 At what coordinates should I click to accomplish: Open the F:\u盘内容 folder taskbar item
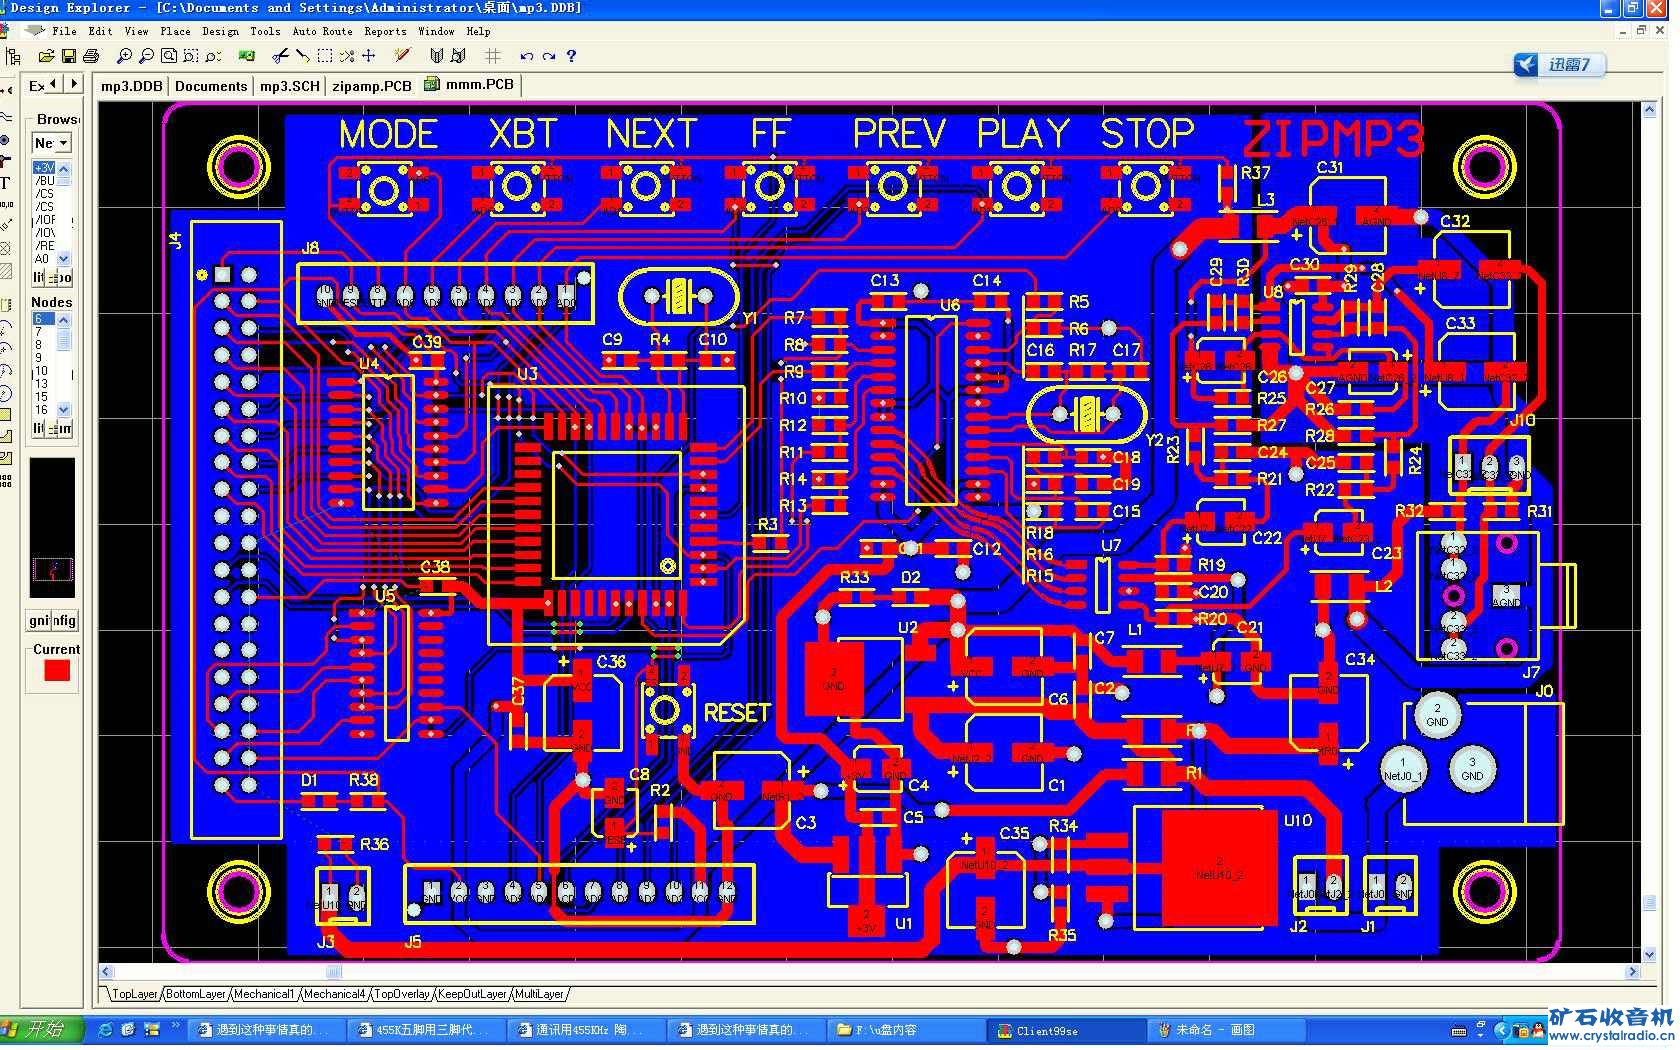[906, 1030]
